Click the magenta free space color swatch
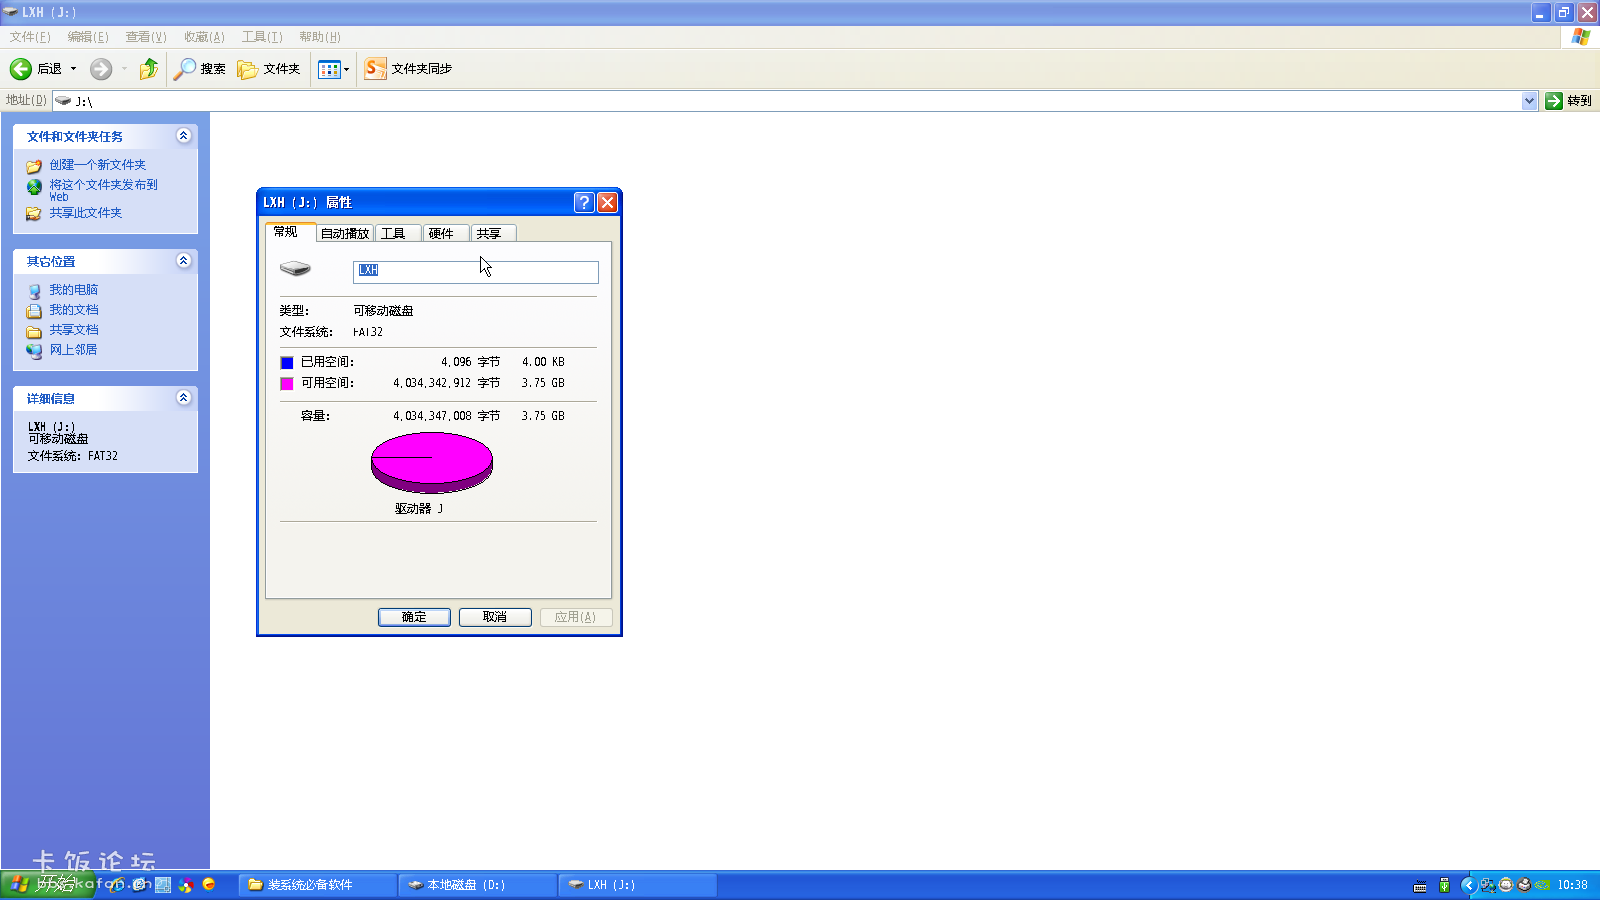Viewport: 1600px width, 900px height. pos(287,384)
